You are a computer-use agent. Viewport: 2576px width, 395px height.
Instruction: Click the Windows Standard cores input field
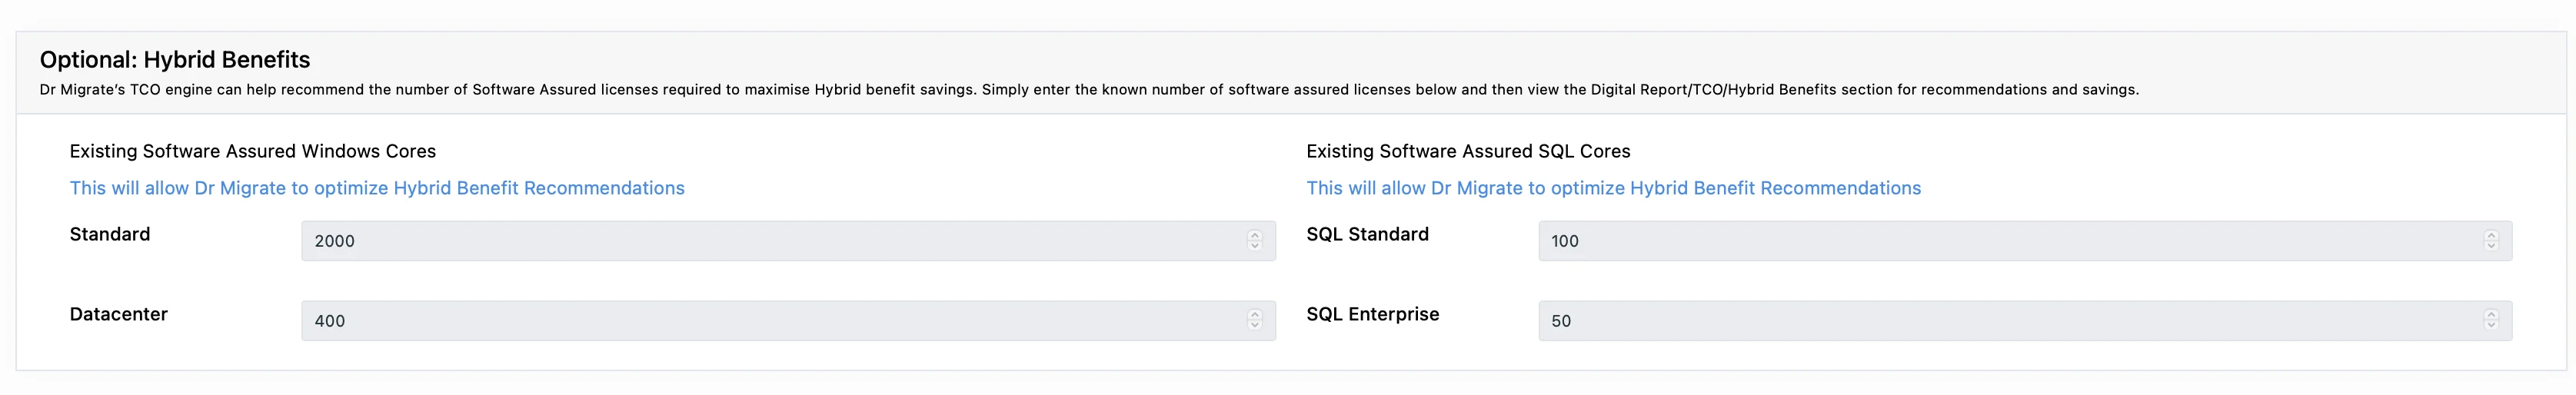(788, 241)
